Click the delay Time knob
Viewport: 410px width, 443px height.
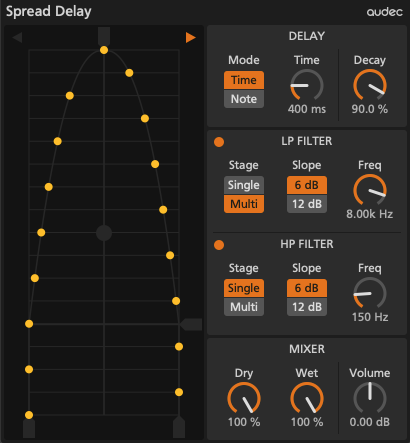307,86
